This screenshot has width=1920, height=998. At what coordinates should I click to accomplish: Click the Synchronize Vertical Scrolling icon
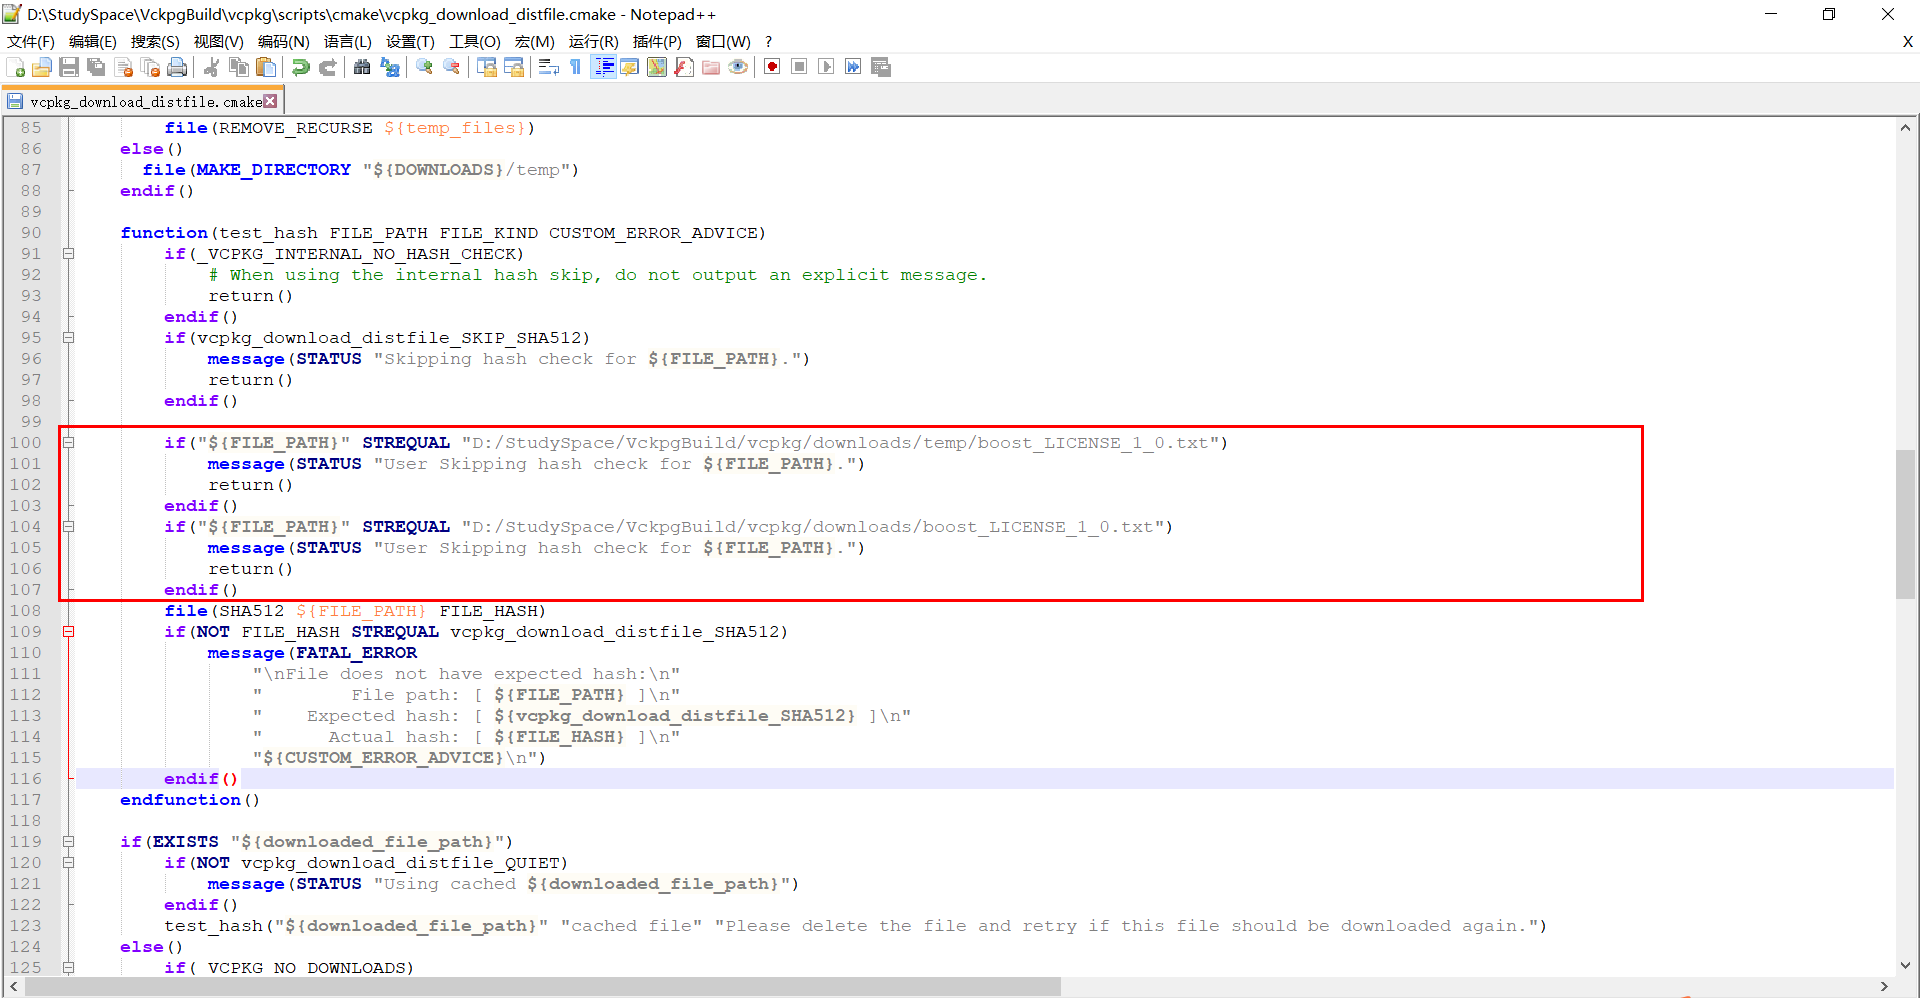click(487, 67)
